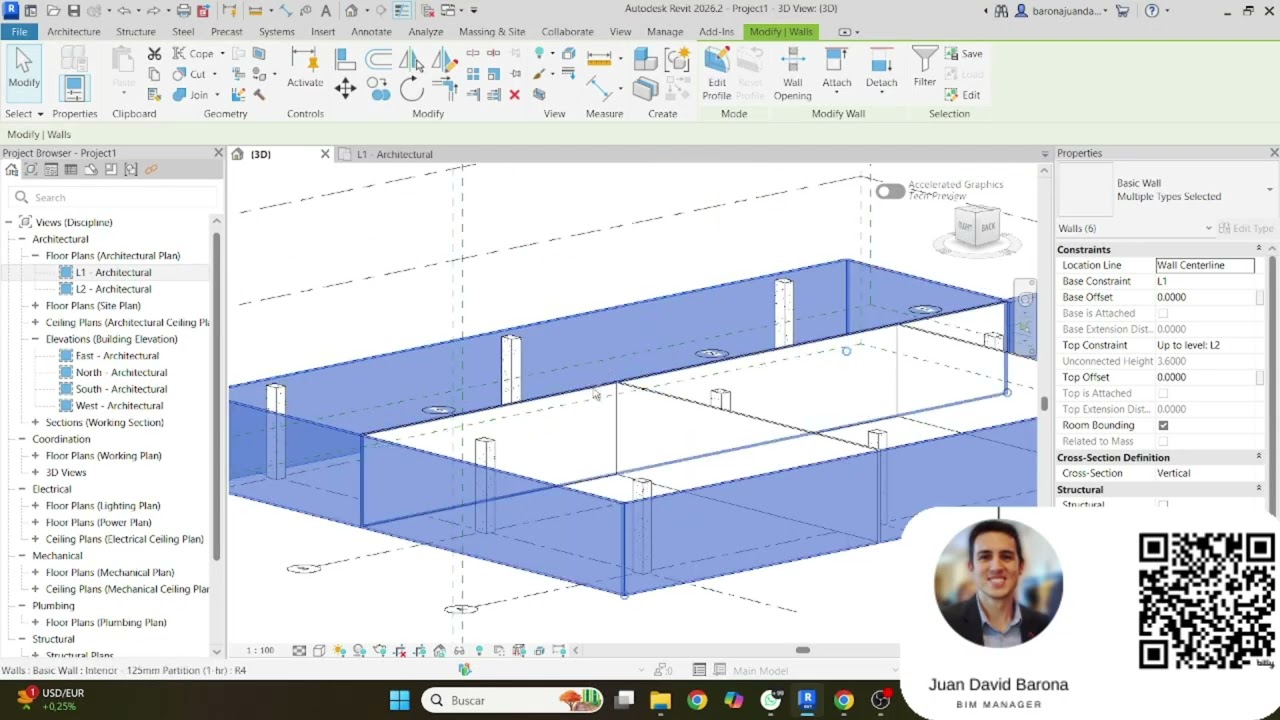Click the horizontal scrollbar of the 3D view
The image size is (1280, 720).
pyautogui.click(x=803, y=650)
